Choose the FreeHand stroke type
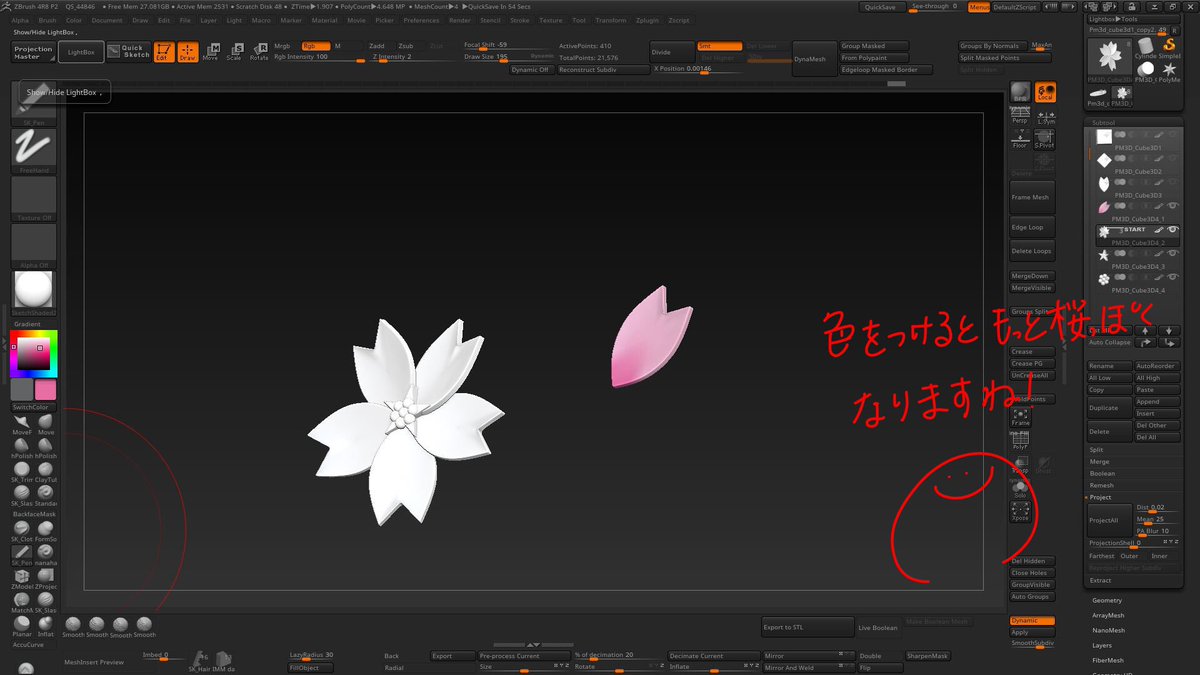Image resolution: width=1200 pixels, height=675 pixels. pos(33,152)
